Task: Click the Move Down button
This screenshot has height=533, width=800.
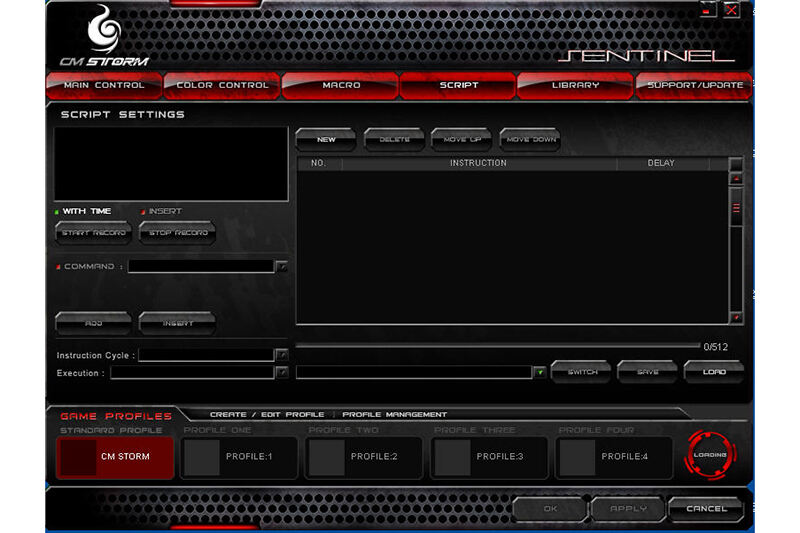Action: tap(531, 139)
